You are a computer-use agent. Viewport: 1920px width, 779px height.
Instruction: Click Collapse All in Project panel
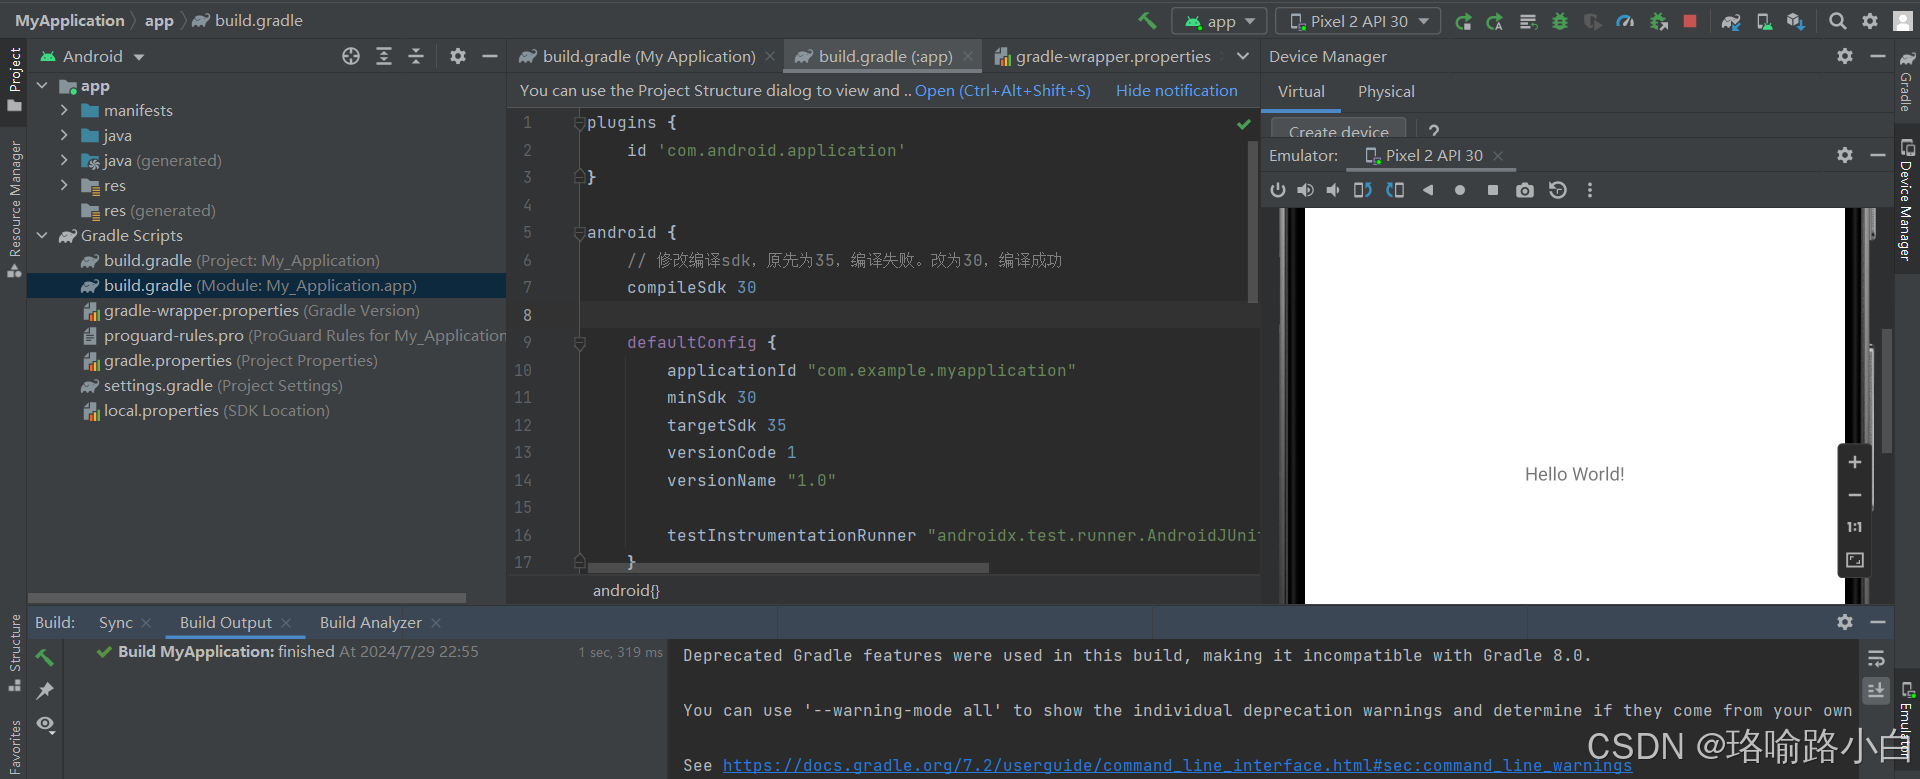pyautogui.click(x=416, y=57)
